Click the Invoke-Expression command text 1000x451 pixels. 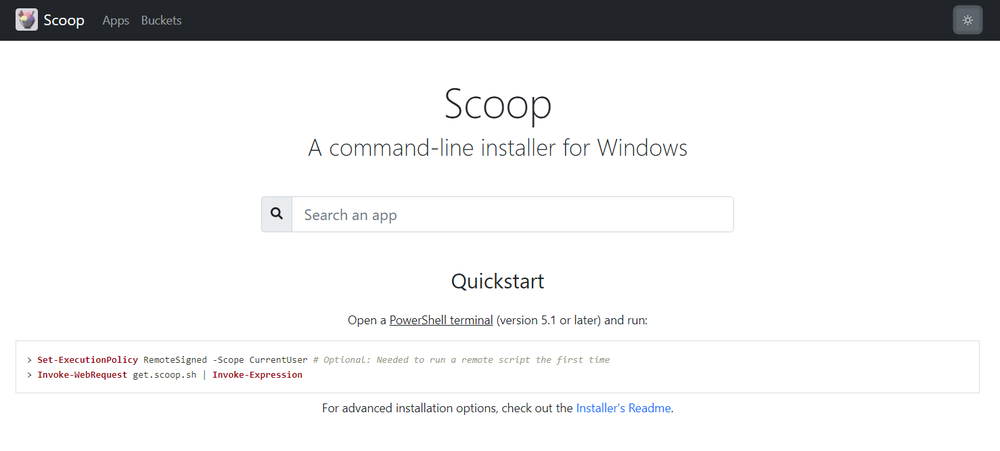(257, 374)
